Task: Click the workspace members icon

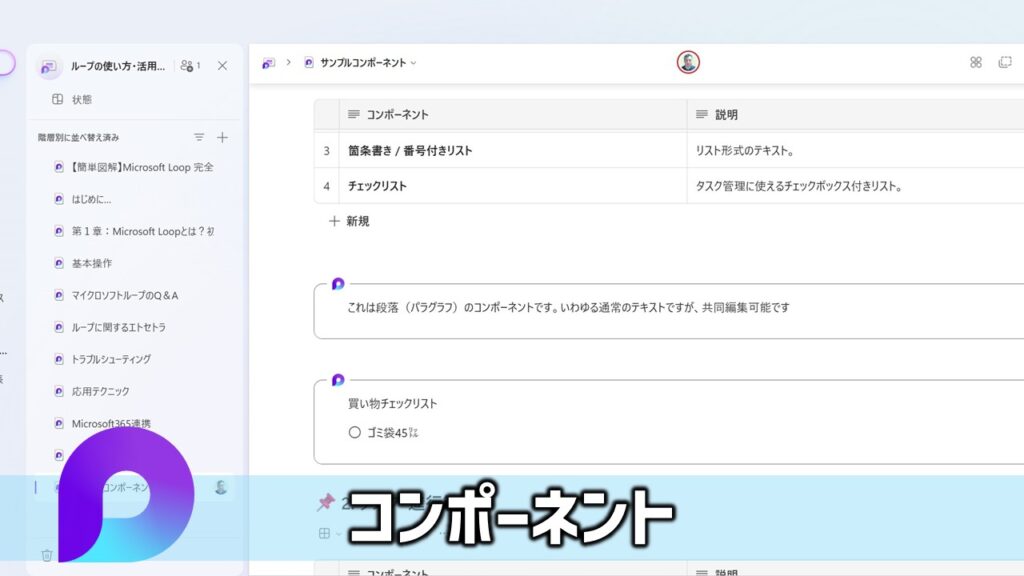Action: click(189, 66)
